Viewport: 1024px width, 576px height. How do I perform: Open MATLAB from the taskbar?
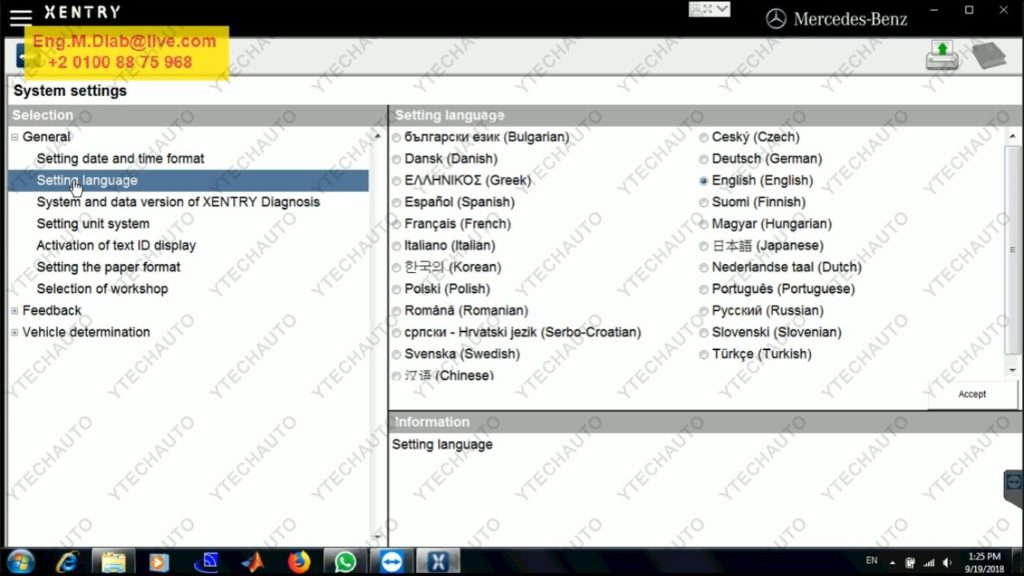pyautogui.click(x=253, y=561)
